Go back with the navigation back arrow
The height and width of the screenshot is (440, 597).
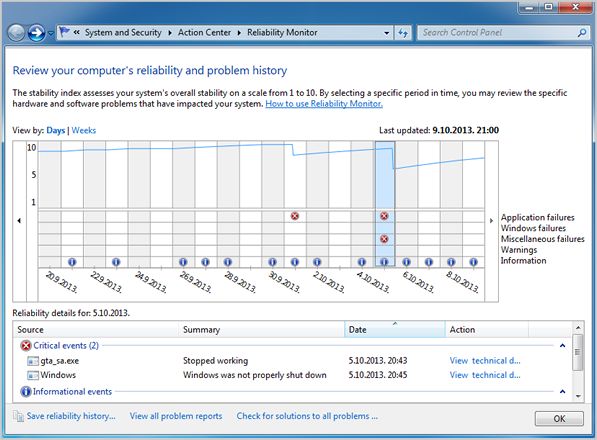(16, 33)
